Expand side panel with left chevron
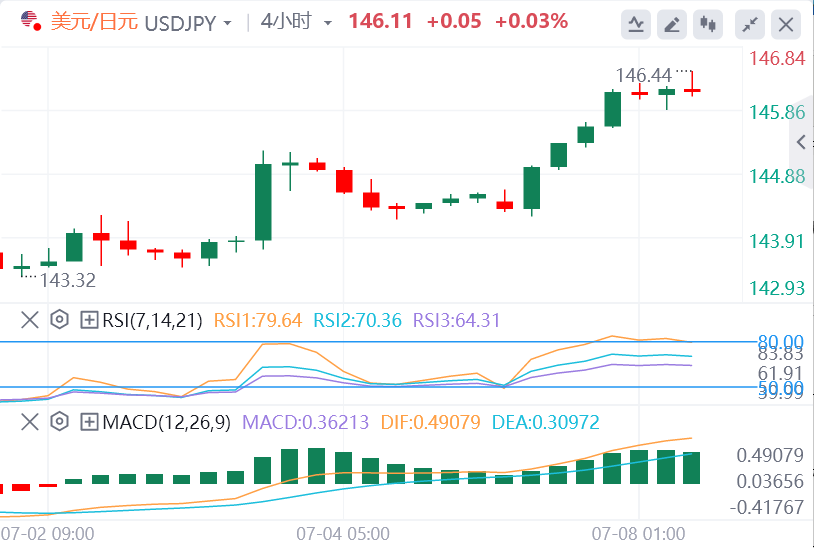 [801, 142]
